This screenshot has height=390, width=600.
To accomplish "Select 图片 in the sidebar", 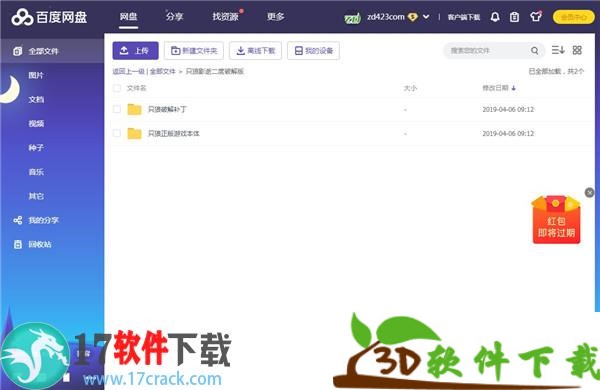I will click(36, 75).
